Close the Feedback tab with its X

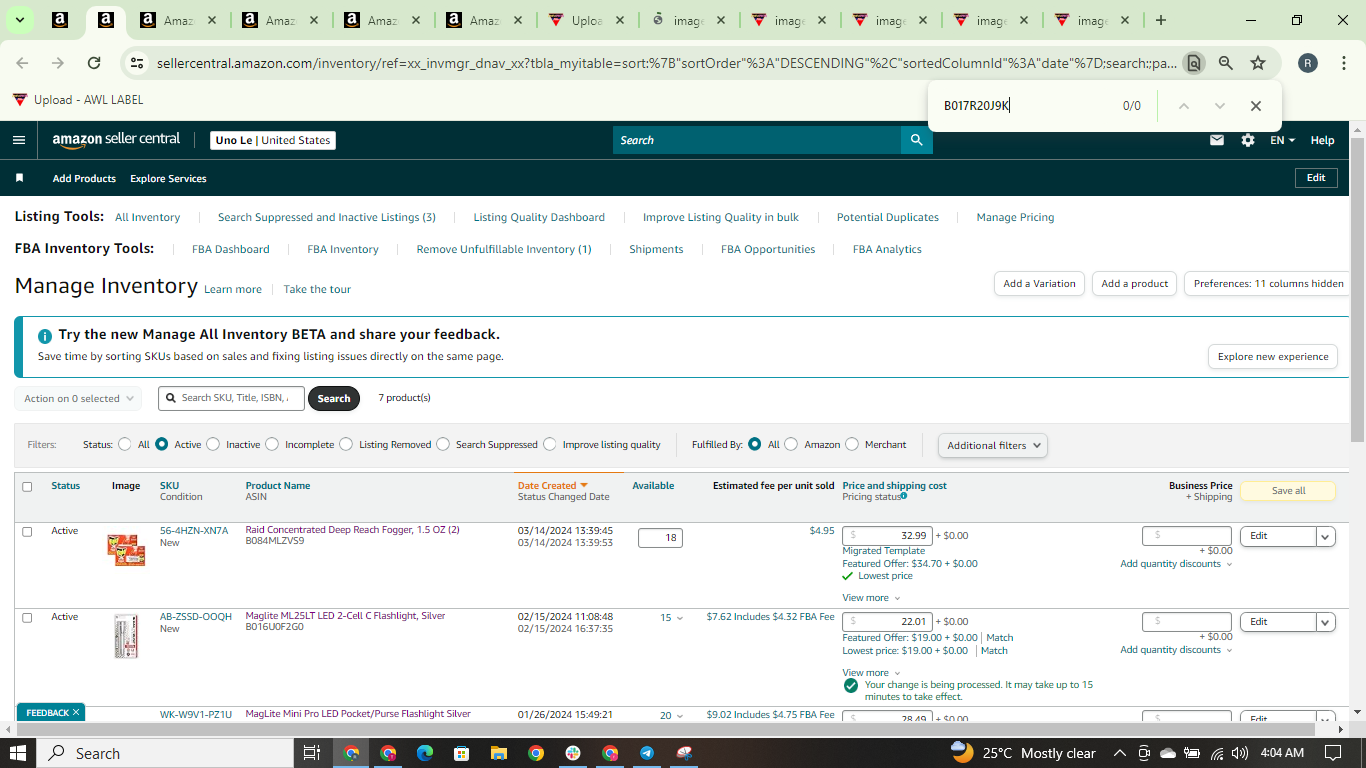(x=76, y=712)
